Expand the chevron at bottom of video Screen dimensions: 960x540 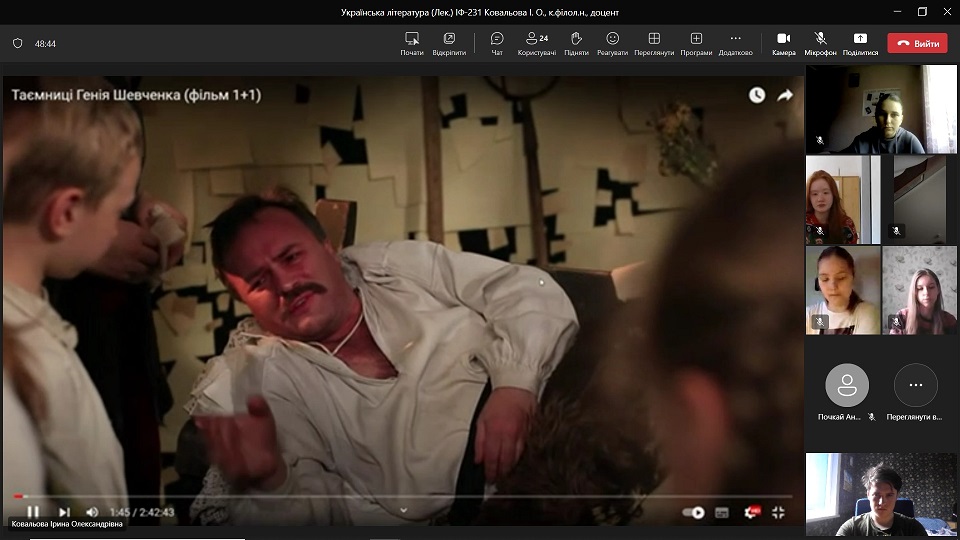pos(403,510)
